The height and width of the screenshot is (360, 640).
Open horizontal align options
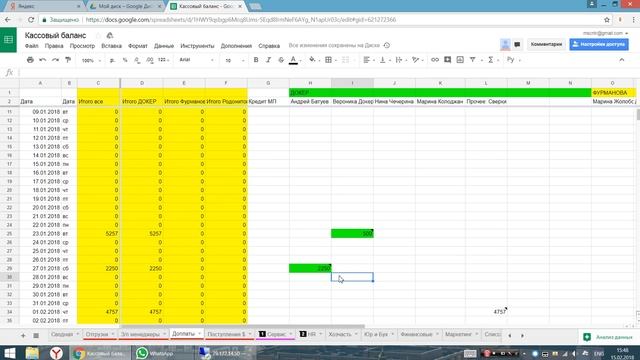pos(367,60)
